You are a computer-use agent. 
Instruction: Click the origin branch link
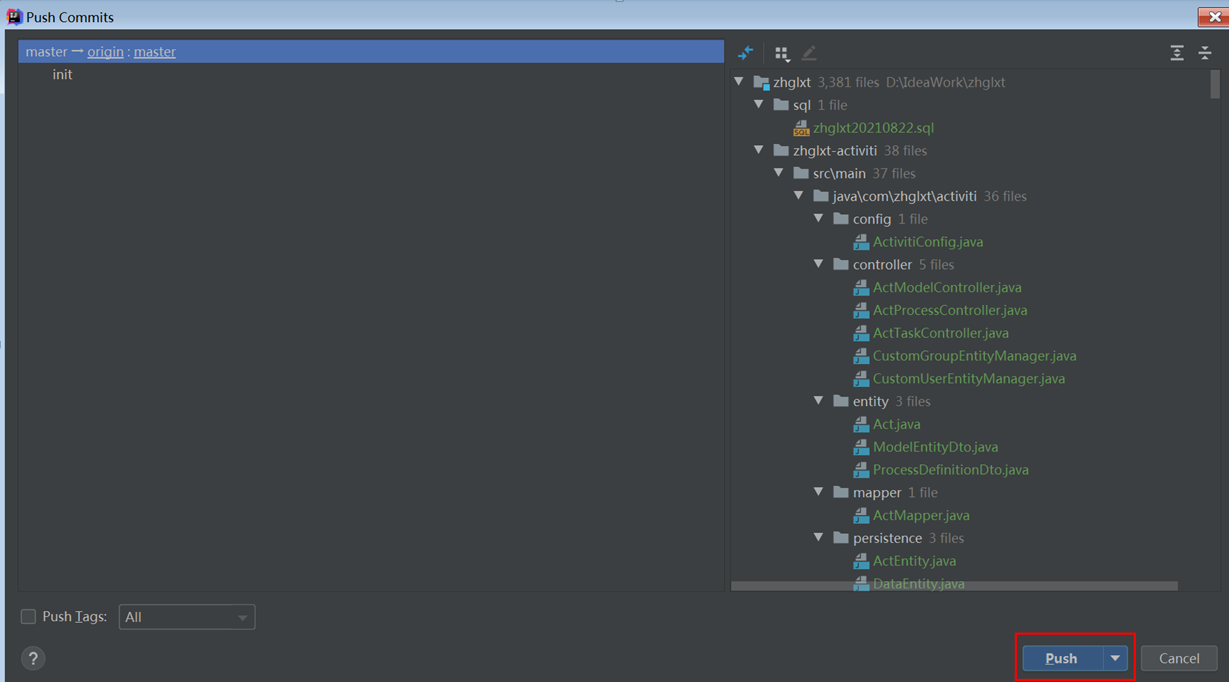coord(105,51)
